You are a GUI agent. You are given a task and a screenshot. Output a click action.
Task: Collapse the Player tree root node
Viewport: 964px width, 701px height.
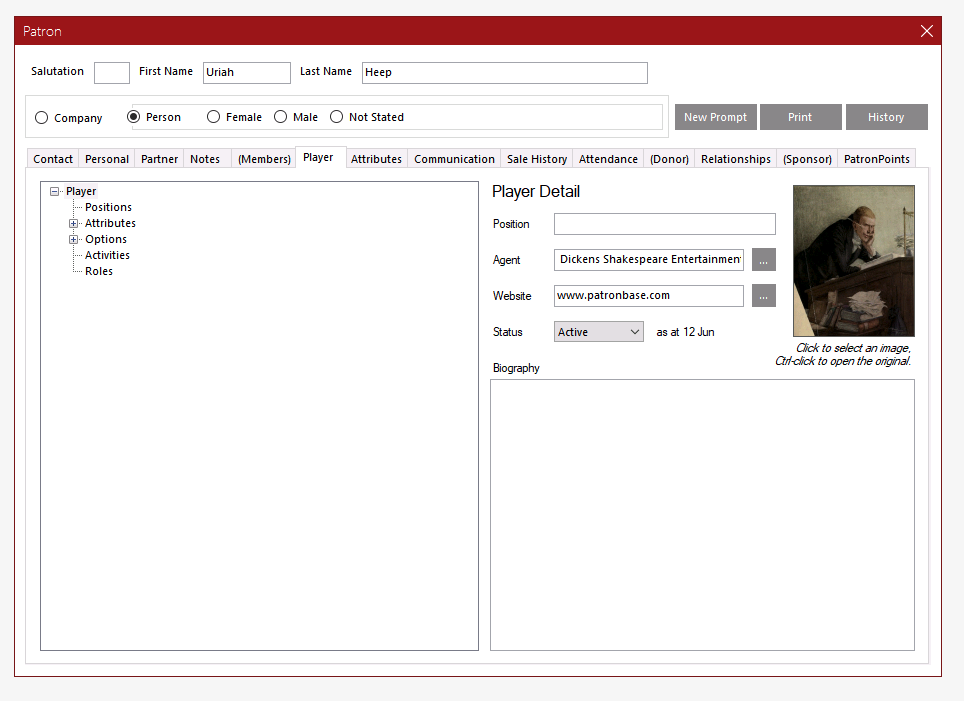pos(55,191)
